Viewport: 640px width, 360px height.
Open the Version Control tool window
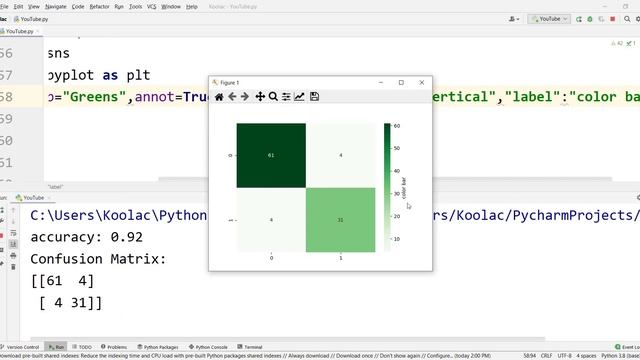[x=20, y=347]
